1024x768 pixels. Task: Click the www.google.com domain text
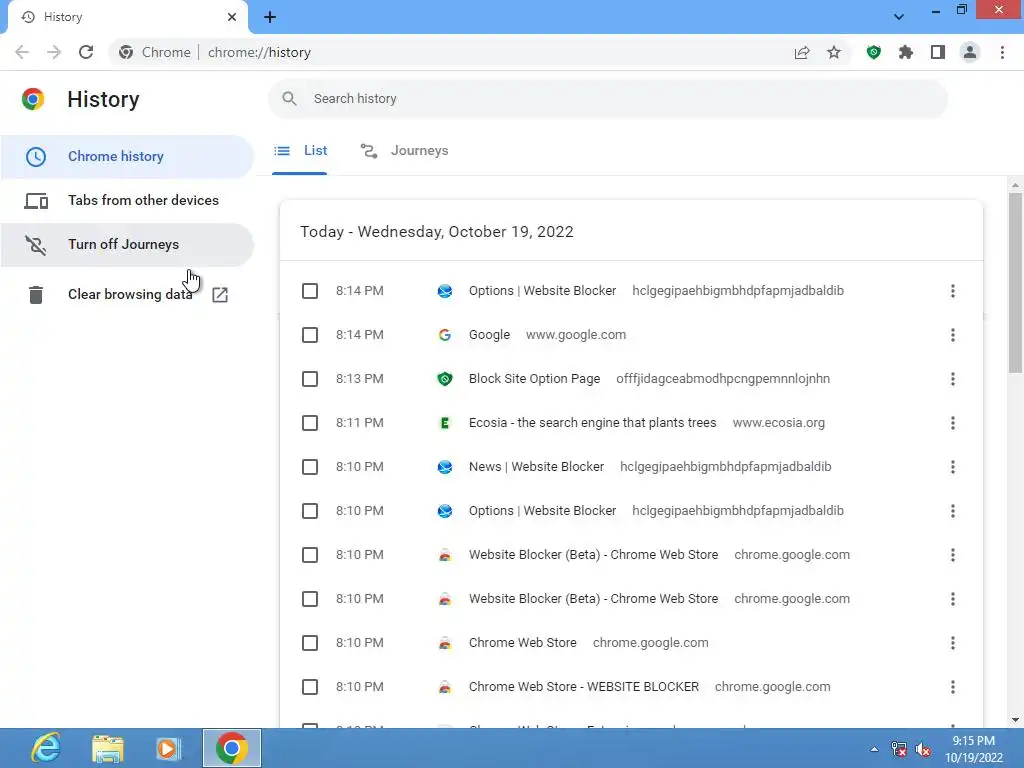(576, 335)
